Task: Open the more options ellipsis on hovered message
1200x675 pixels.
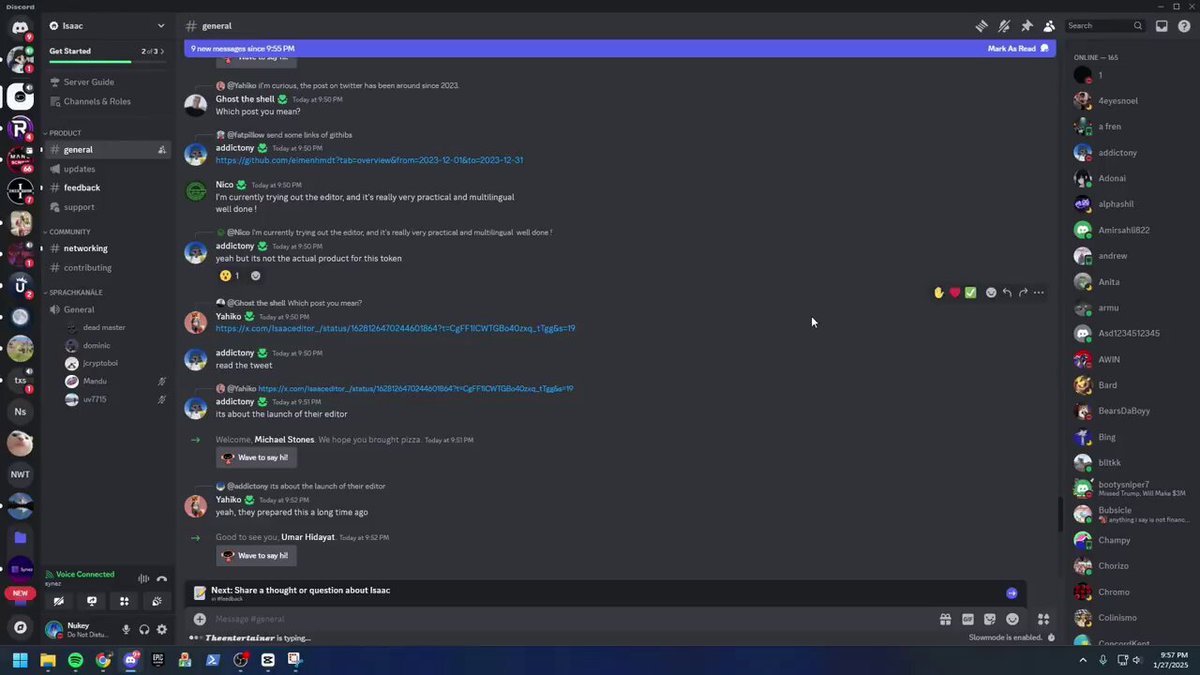Action: coord(1039,293)
